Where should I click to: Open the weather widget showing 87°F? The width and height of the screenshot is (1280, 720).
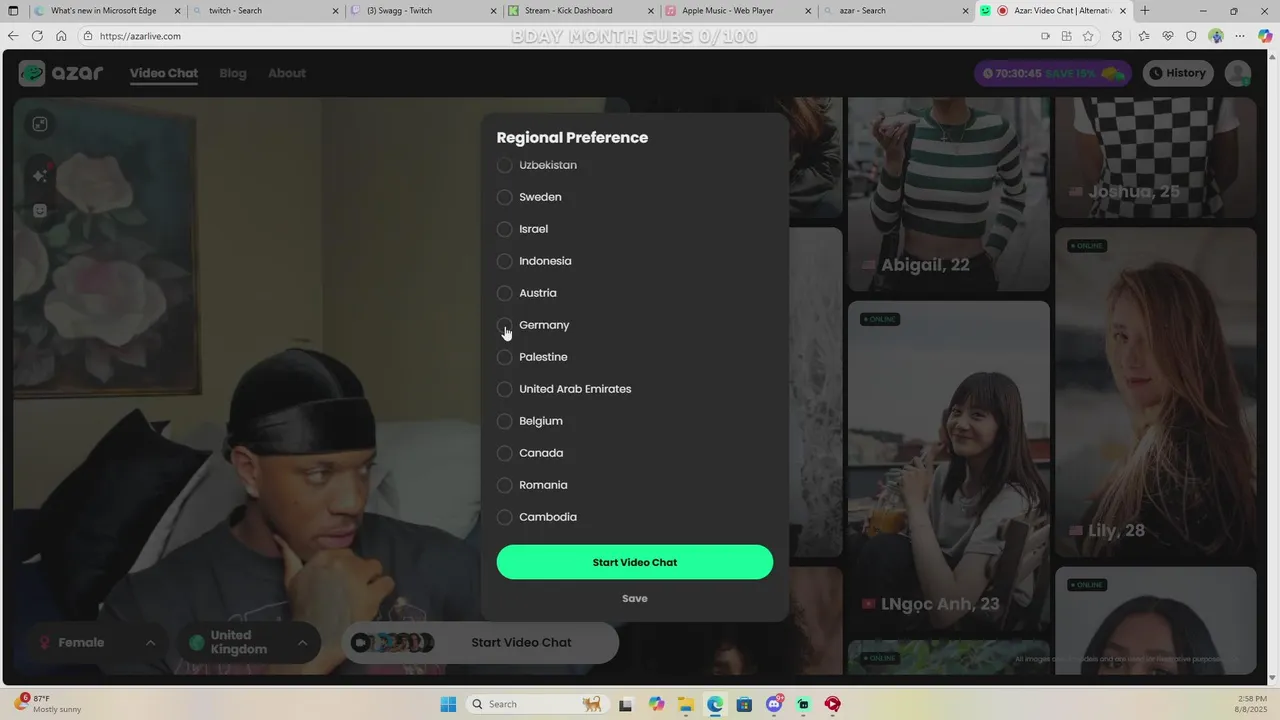48,704
